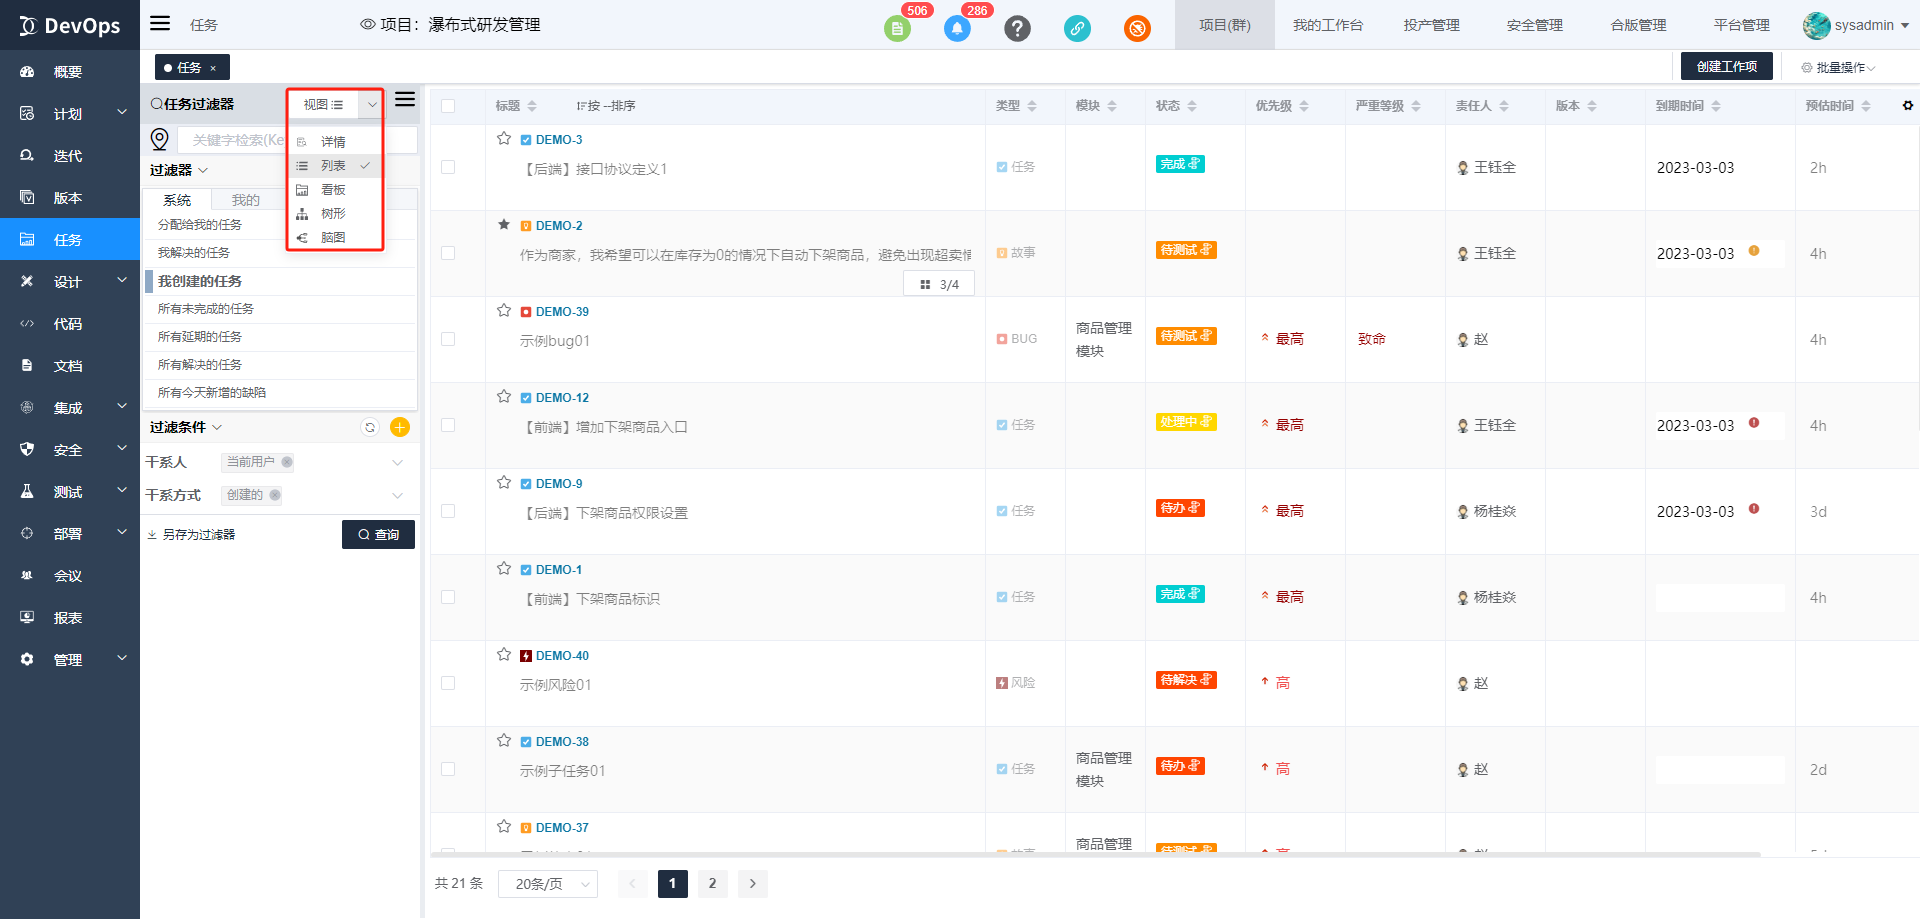Click the hamburger menu icon beside DevOps logo
This screenshot has width=1920, height=919.
click(x=160, y=24)
